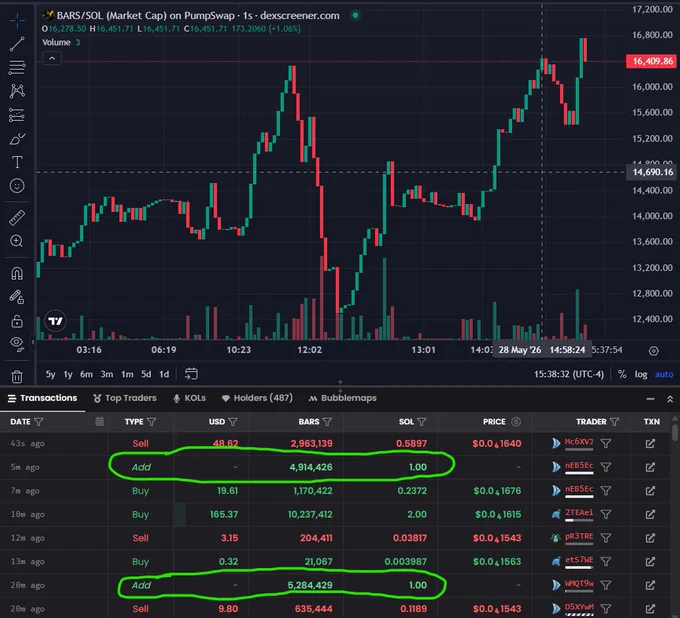Filter transactions by TRADER
Image resolution: width=680 pixels, height=618 pixels.
[x=614, y=422]
